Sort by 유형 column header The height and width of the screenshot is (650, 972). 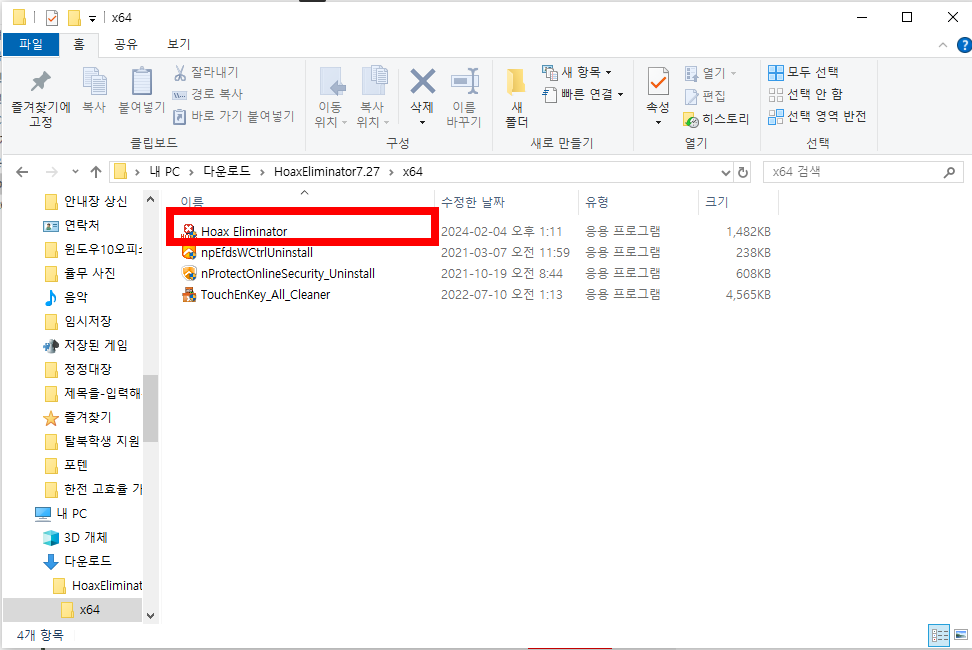[597, 202]
